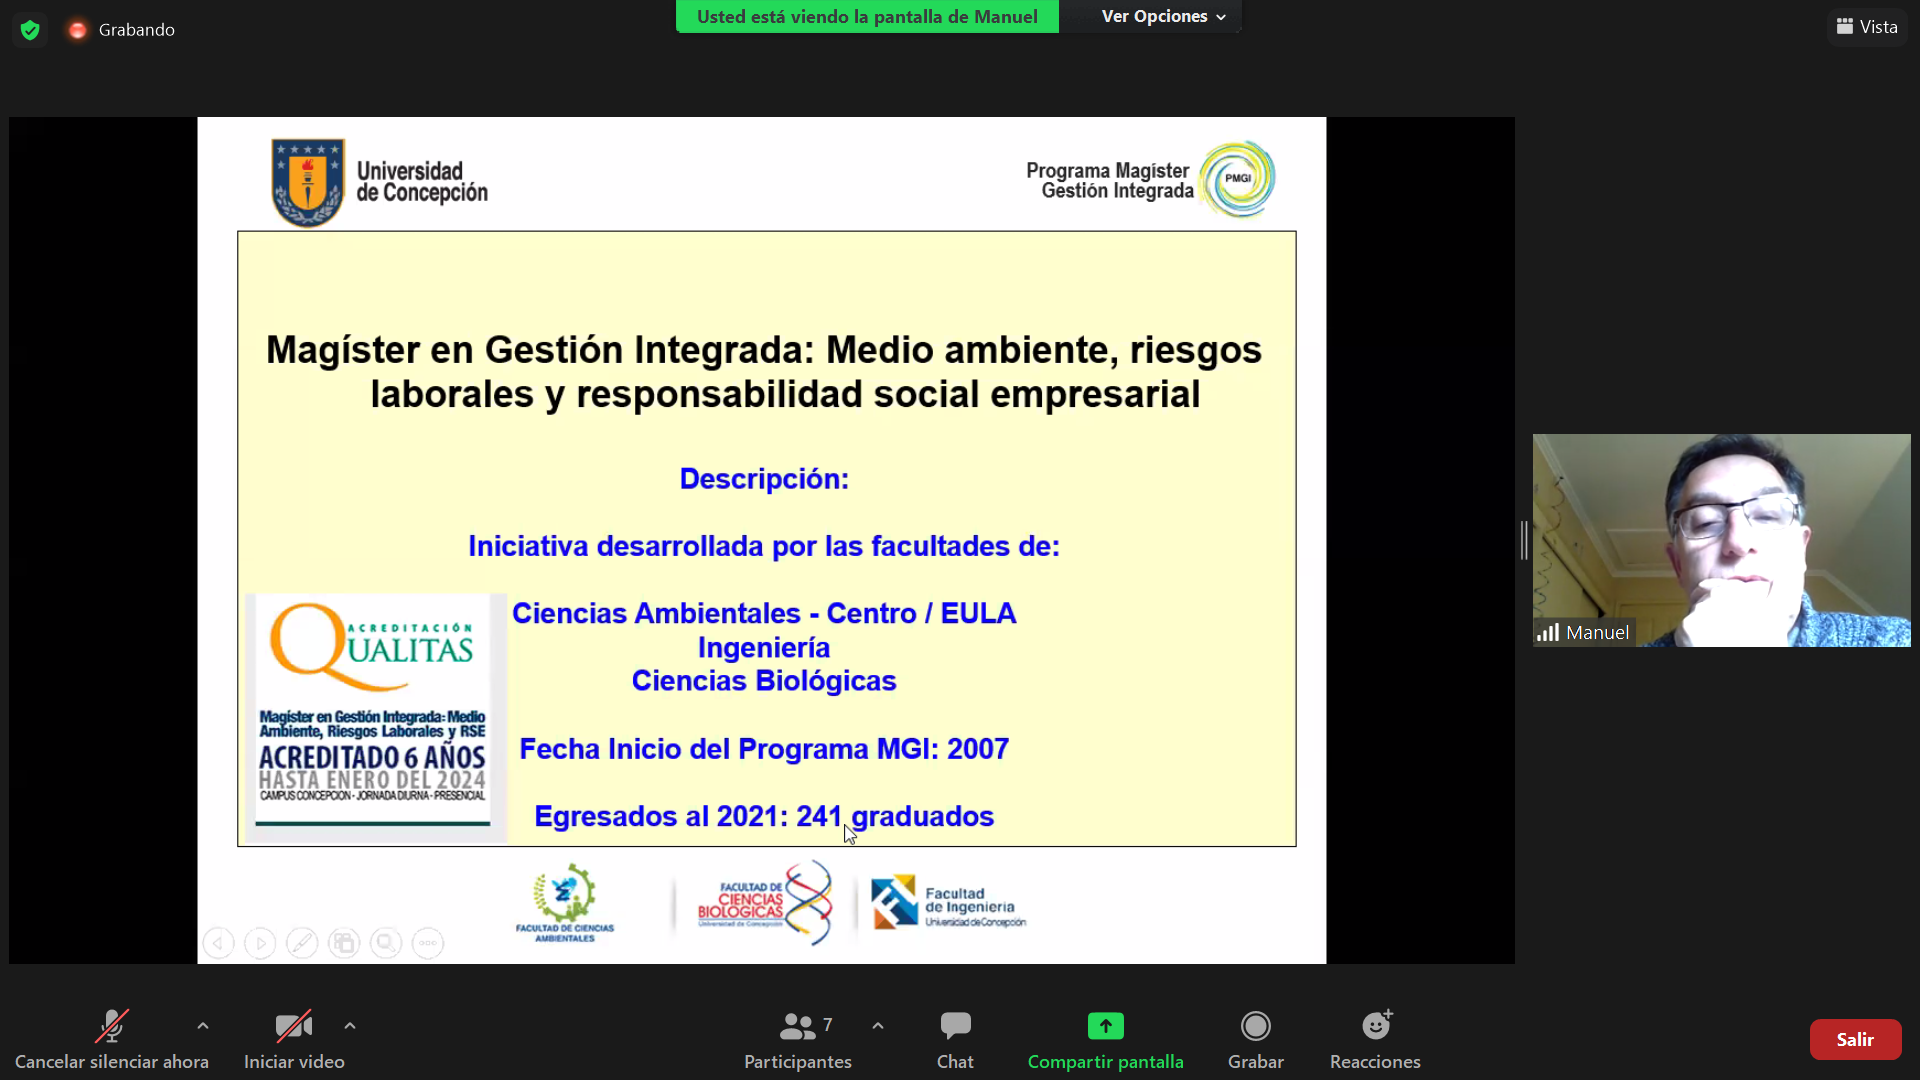Expand participants options chevron
This screenshot has width=1920, height=1080.
(x=878, y=1026)
